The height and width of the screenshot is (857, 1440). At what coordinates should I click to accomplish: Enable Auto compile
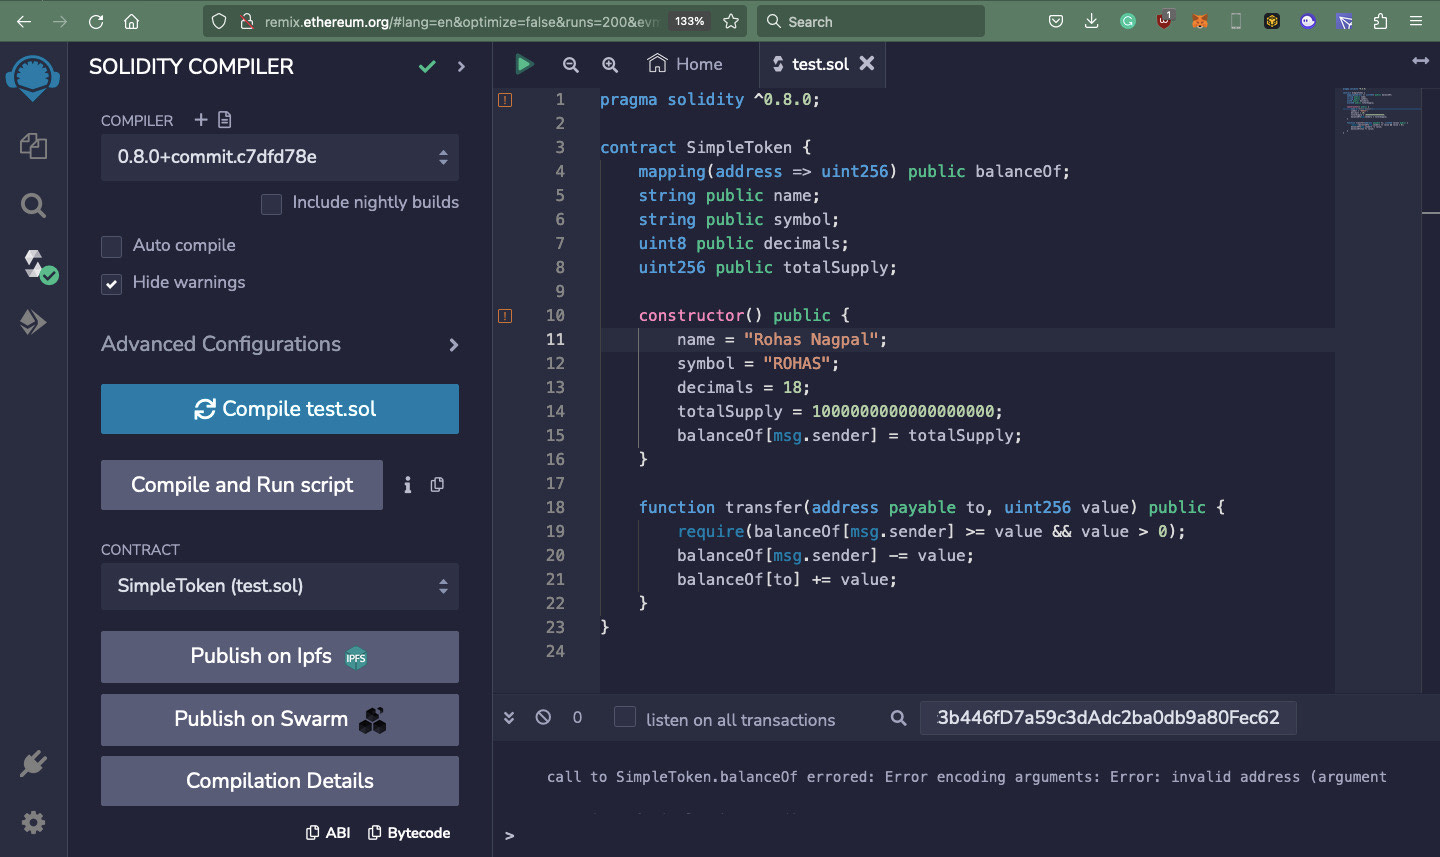coord(111,245)
